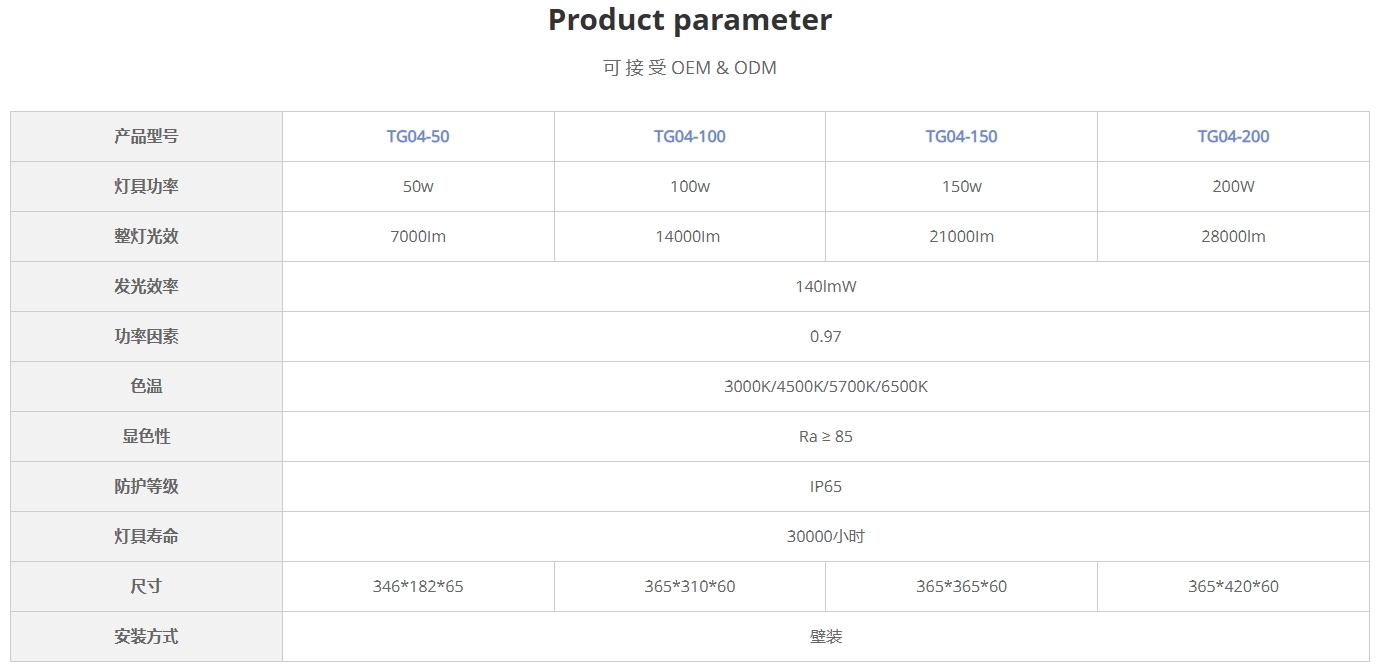
Task: Select the 3000K/4500K/5700K/6500K color temperature cell
Action: 825,387
